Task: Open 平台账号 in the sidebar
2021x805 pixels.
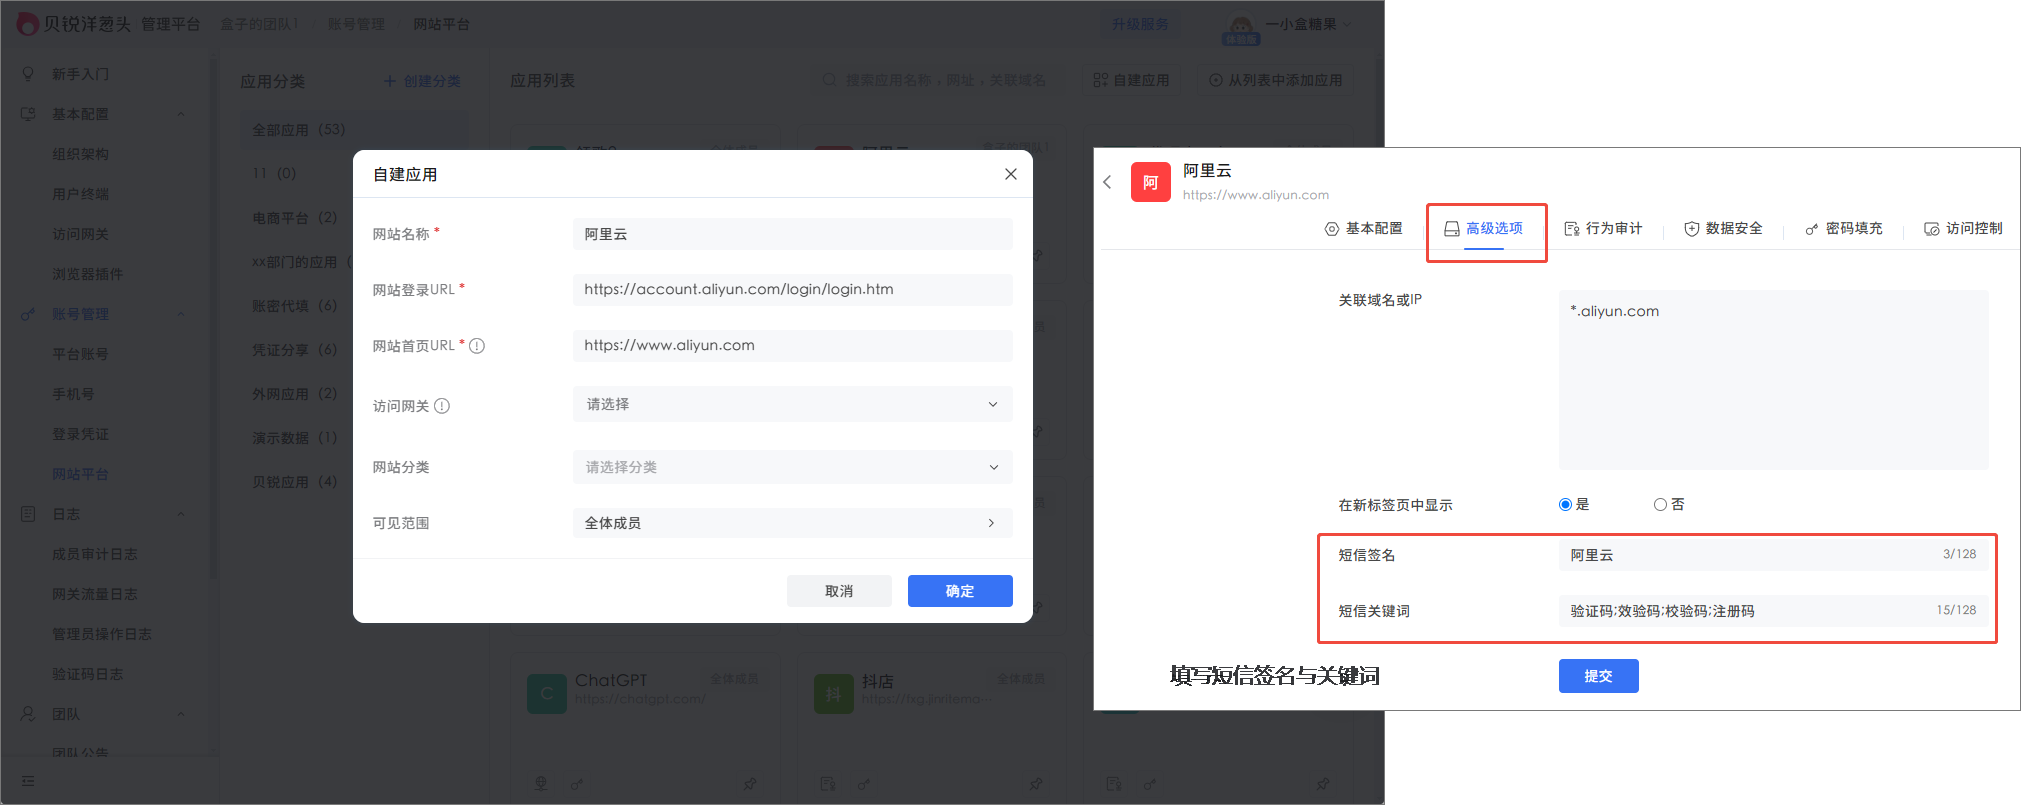Action: coord(81,354)
